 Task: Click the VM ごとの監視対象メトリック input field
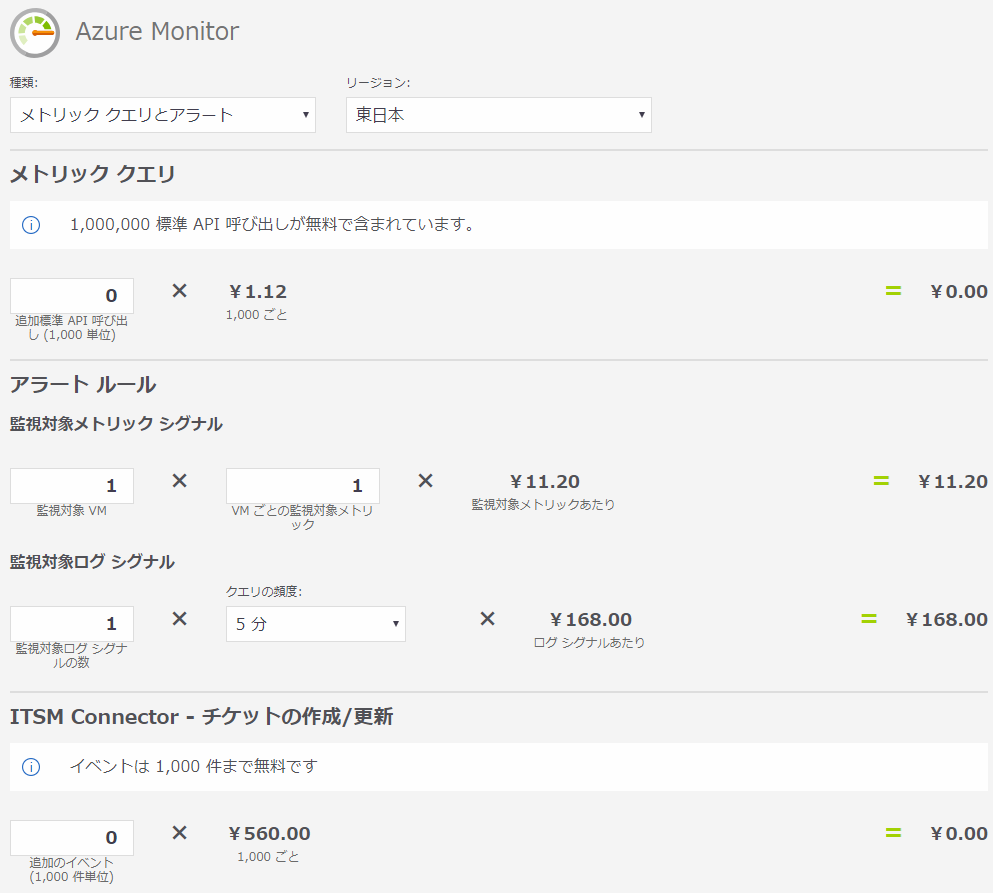[302, 485]
